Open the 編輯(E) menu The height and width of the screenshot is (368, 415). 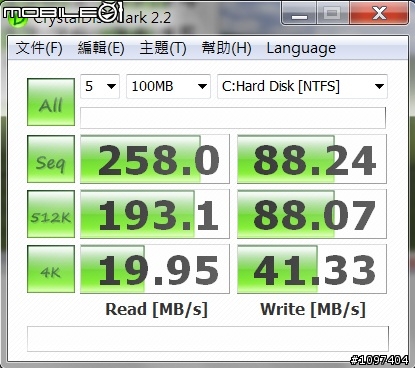(x=101, y=48)
